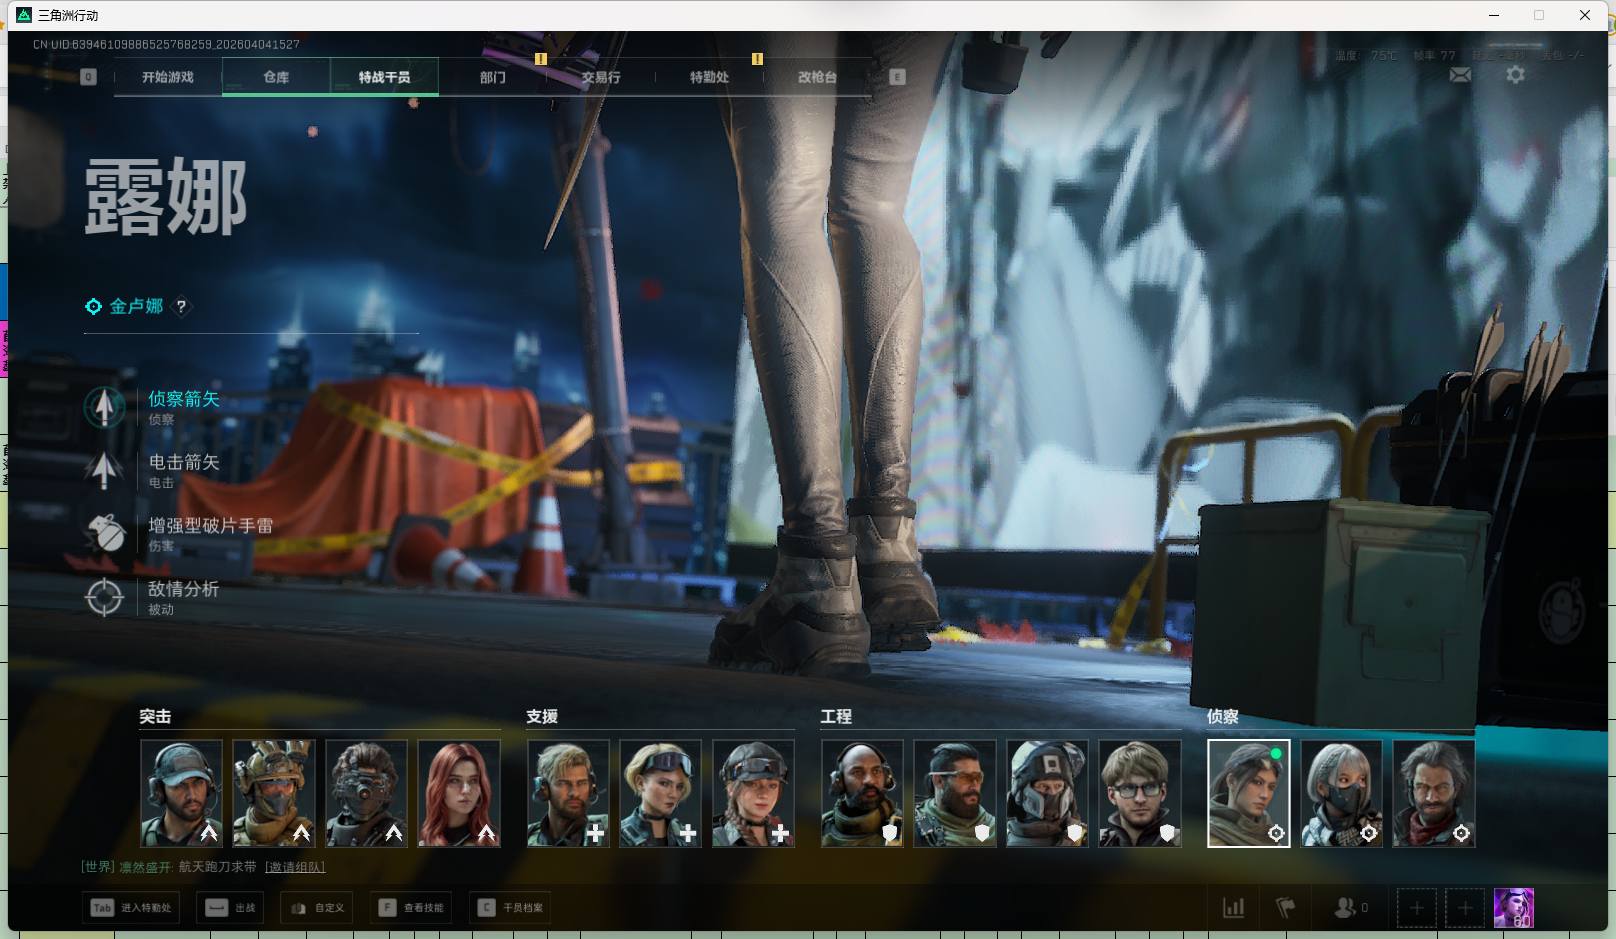Open the player avatar showing level 60
The image size is (1616, 939).
point(1514,908)
